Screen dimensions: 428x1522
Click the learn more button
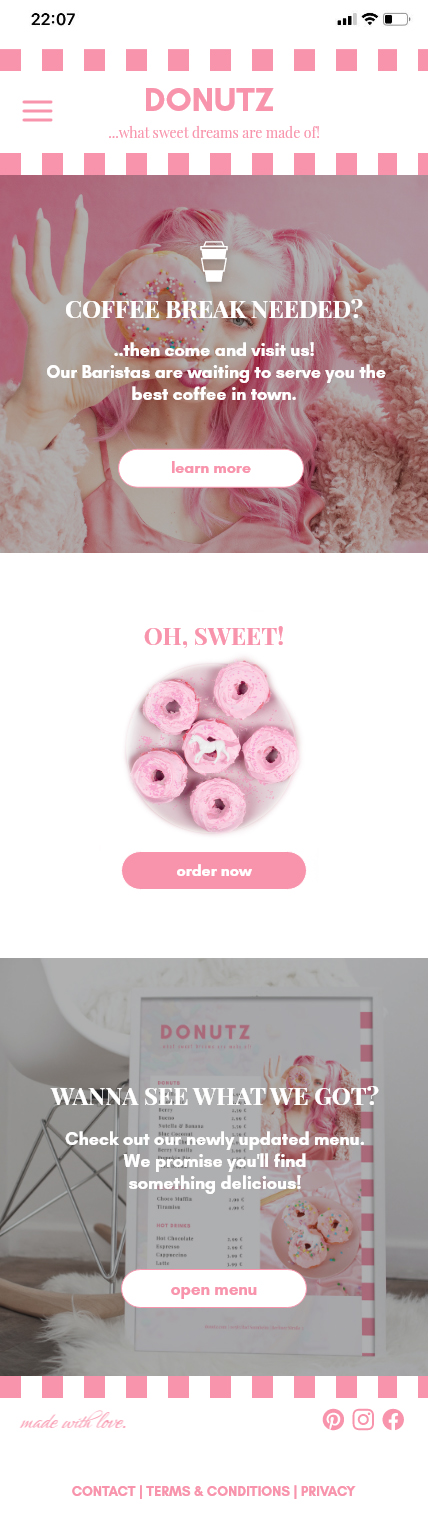click(211, 468)
